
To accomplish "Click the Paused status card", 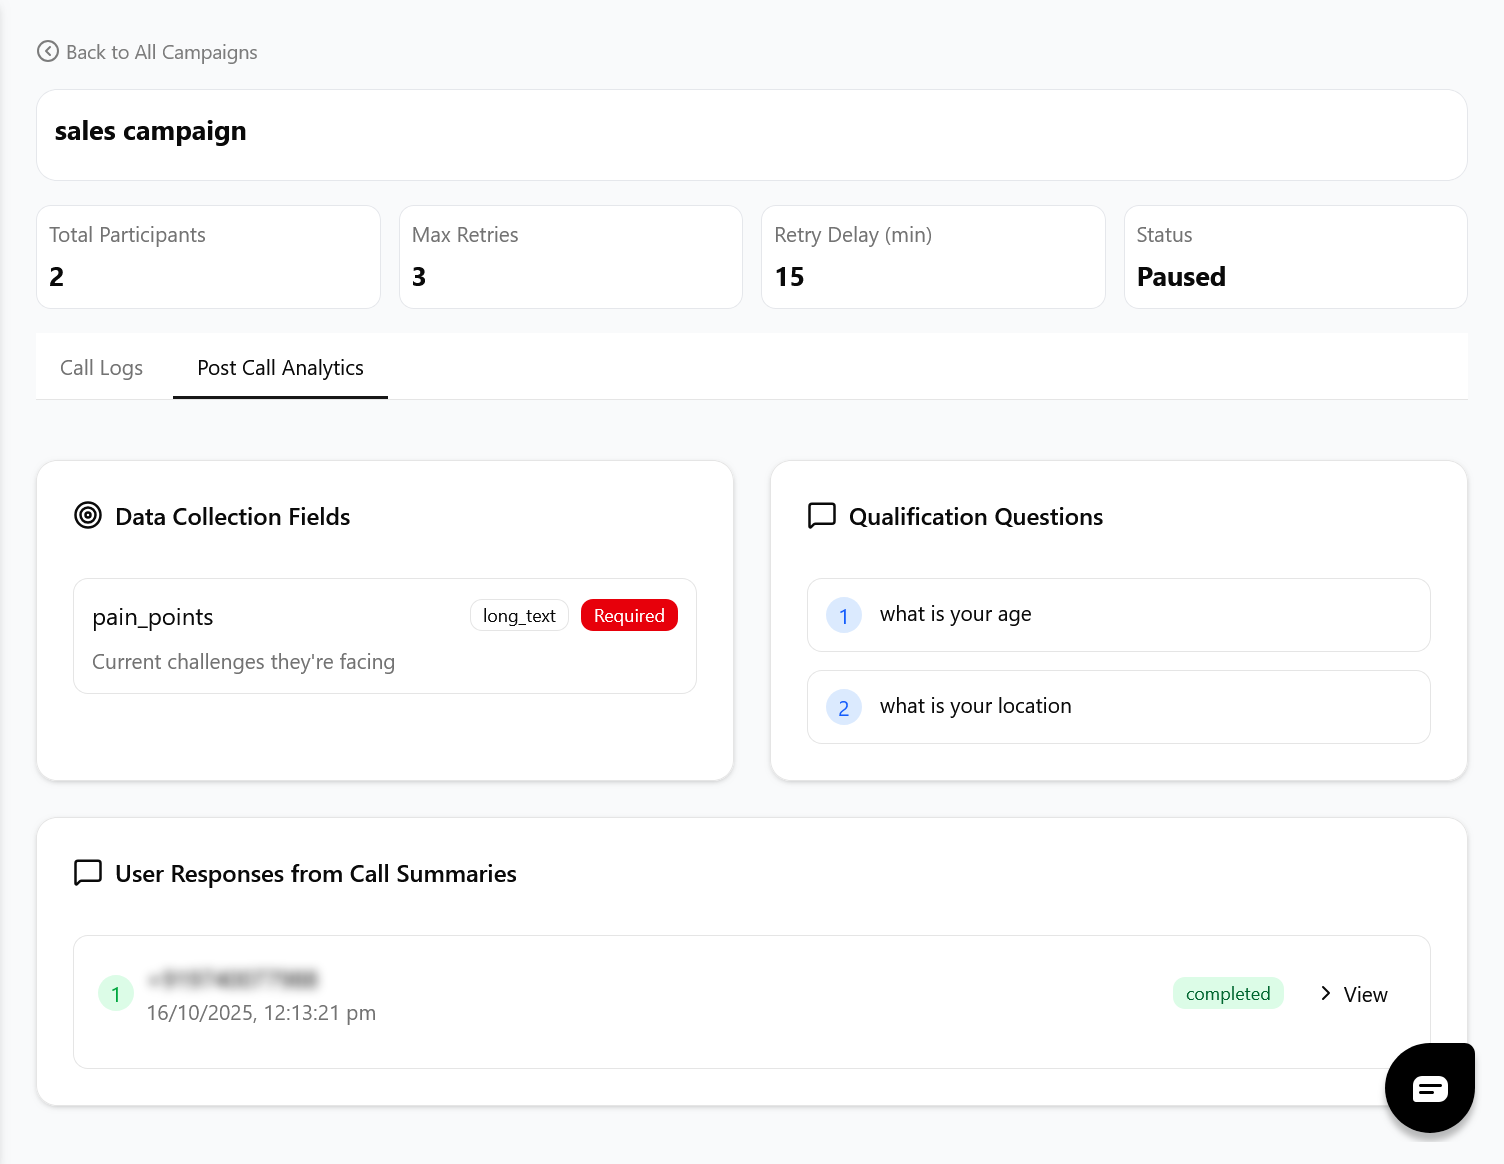I will (1295, 258).
